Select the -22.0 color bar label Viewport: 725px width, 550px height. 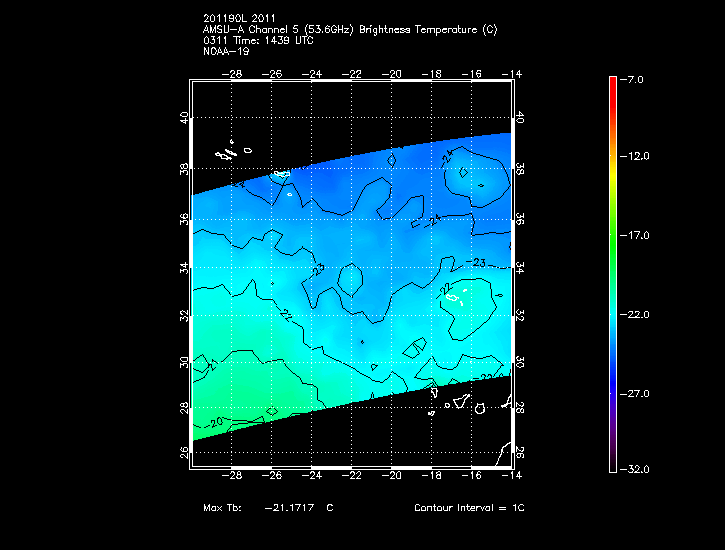click(x=637, y=315)
